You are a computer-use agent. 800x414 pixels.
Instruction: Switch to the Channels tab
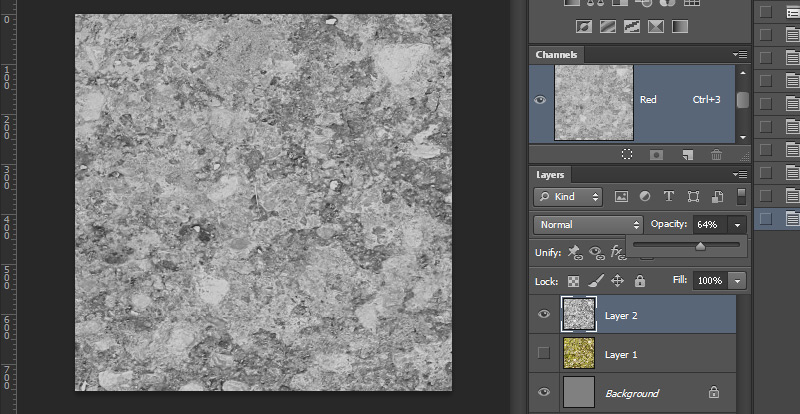(556, 55)
